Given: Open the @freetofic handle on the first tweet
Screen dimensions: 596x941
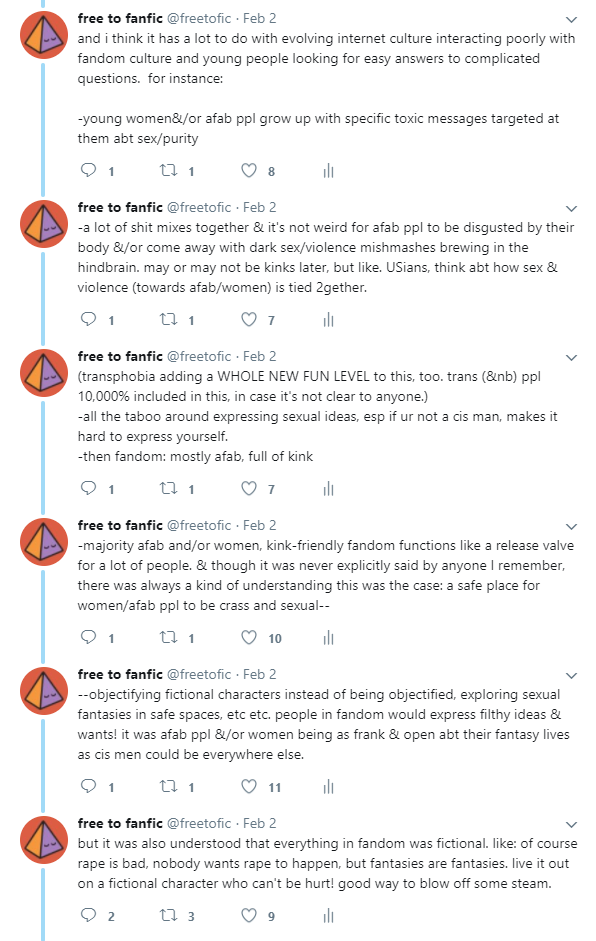Looking at the screenshot, I should (199, 19).
